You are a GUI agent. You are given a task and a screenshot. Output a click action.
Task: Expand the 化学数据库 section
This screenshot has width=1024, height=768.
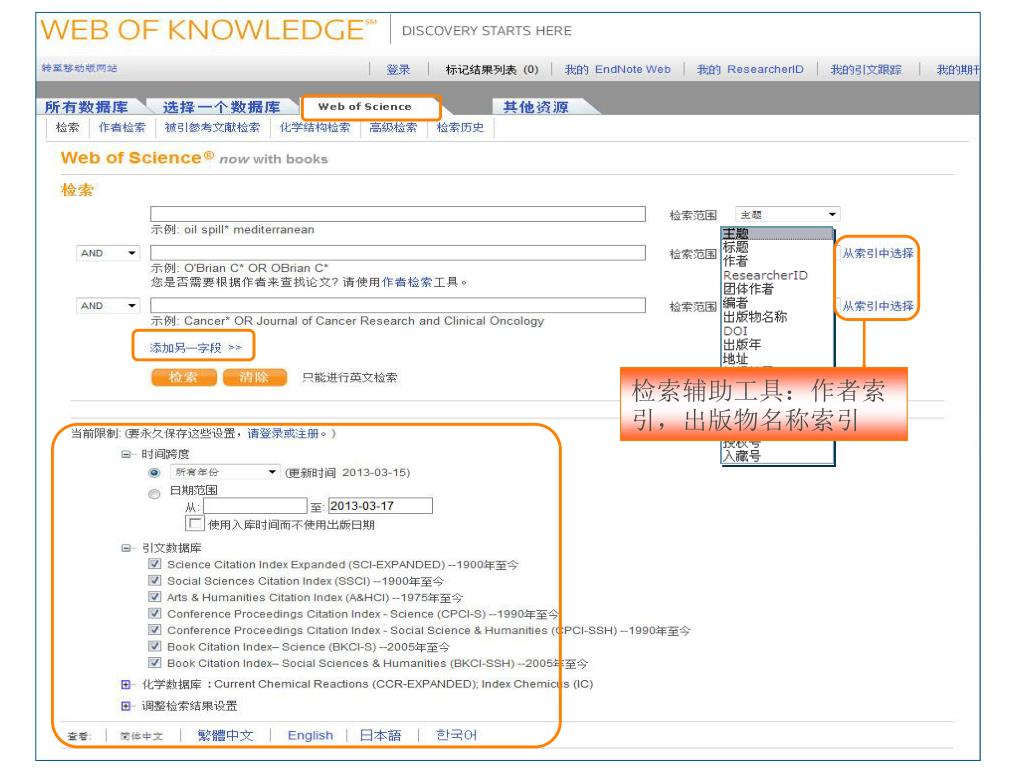coord(126,684)
